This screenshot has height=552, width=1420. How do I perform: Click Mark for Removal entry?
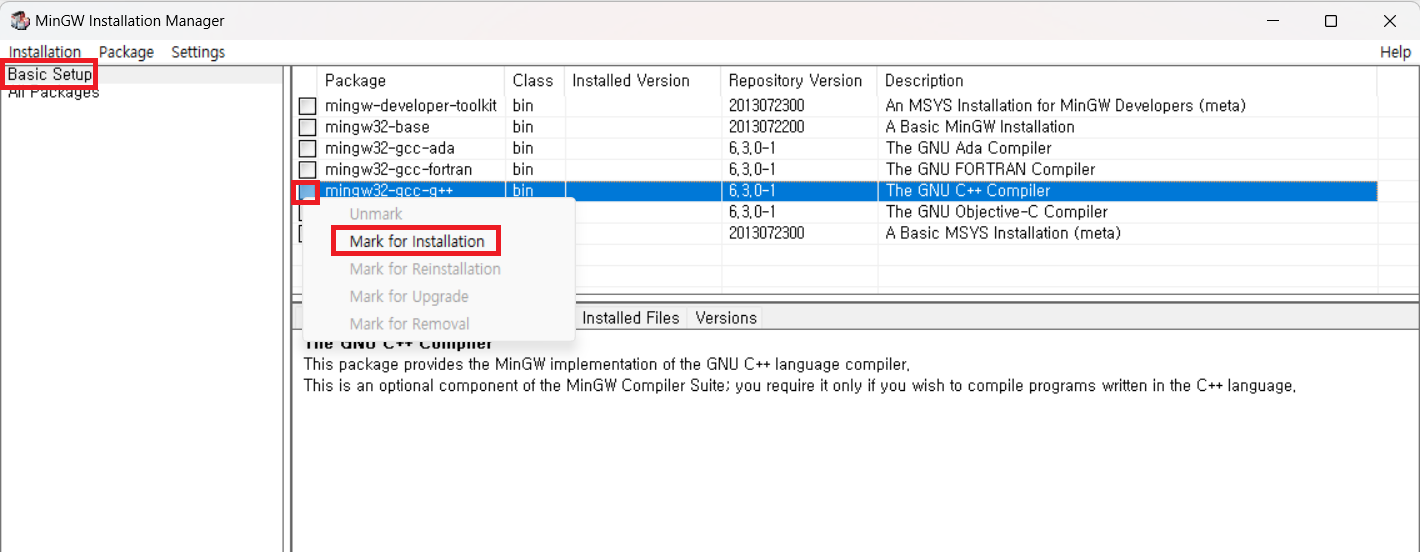(x=409, y=324)
